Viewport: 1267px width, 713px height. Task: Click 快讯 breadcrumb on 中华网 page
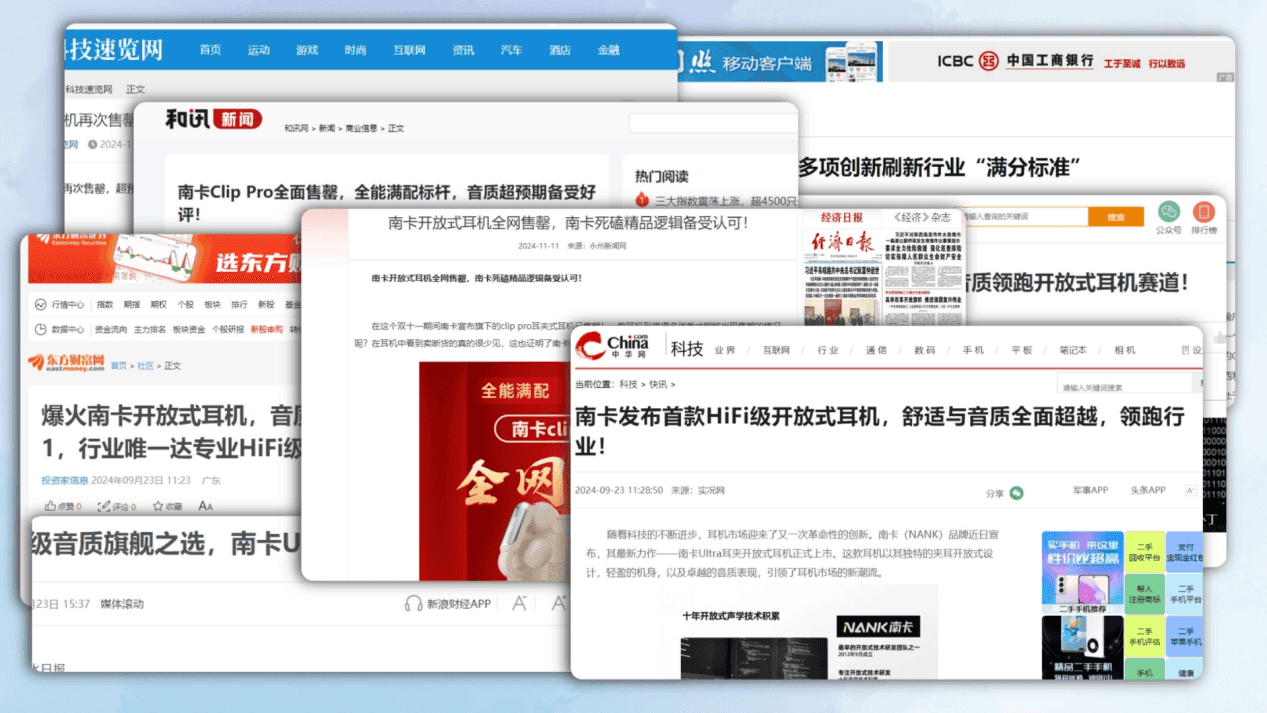(658, 384)
